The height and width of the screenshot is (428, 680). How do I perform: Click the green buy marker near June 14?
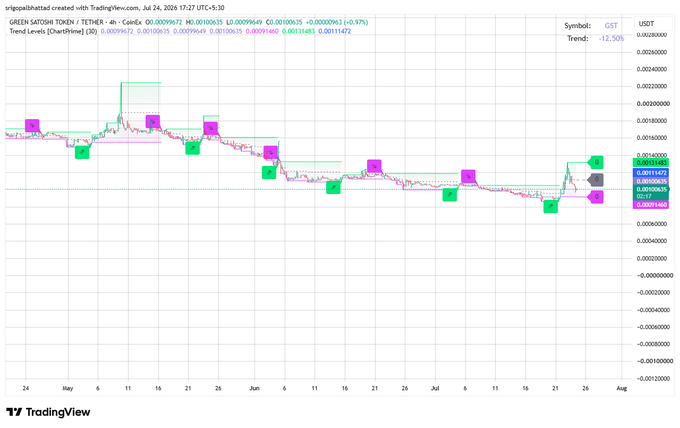[333, 187]
